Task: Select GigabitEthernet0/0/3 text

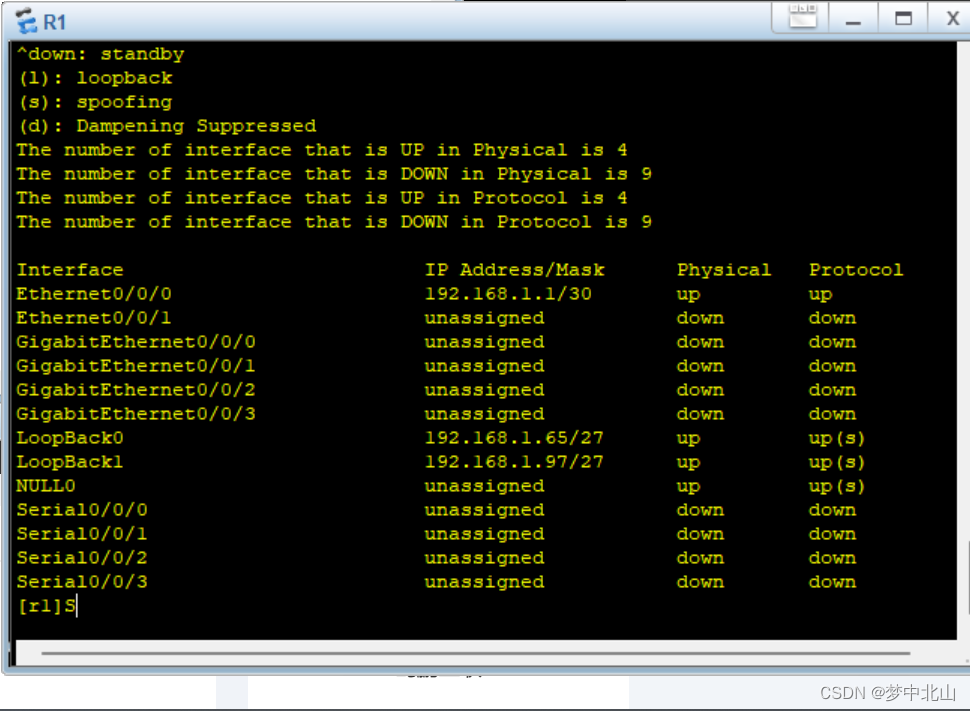Action: 136,414
